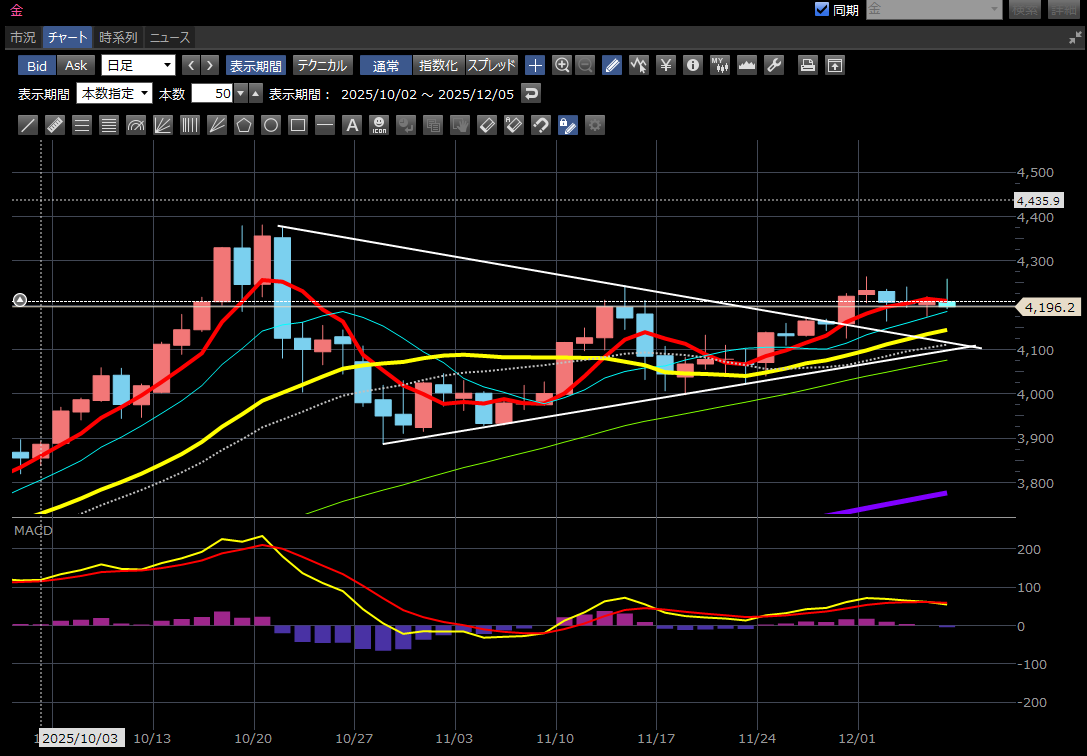
Task: Toggle the 同期 sync checkbox
Action: click(x=822, y=9)
